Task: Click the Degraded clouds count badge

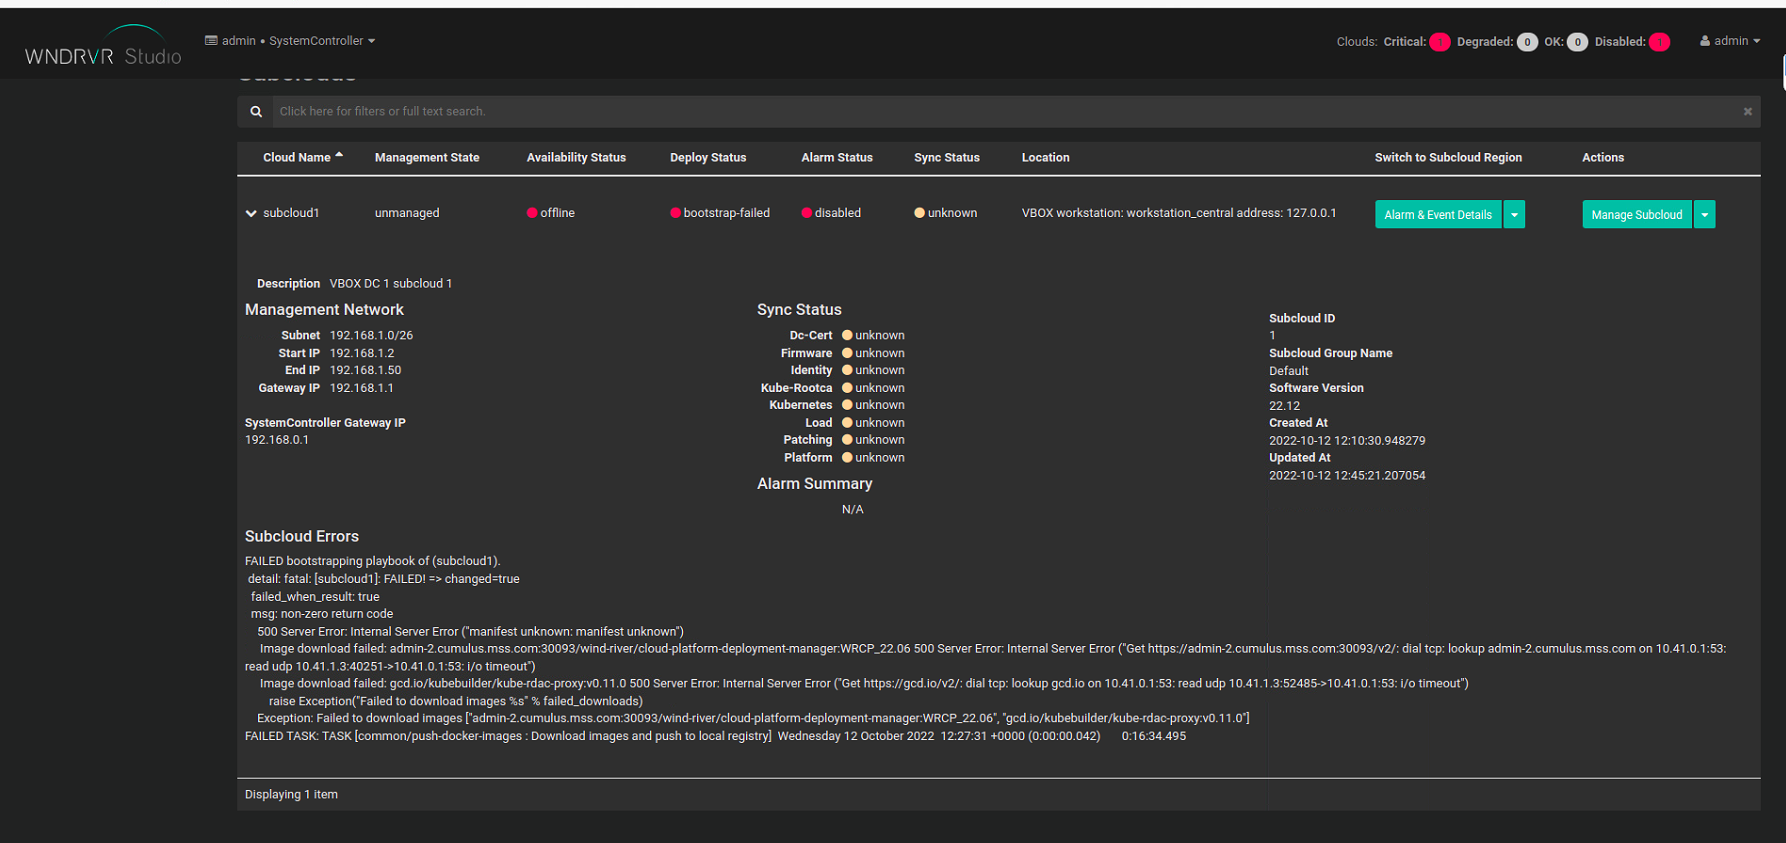Action: 1526,42
